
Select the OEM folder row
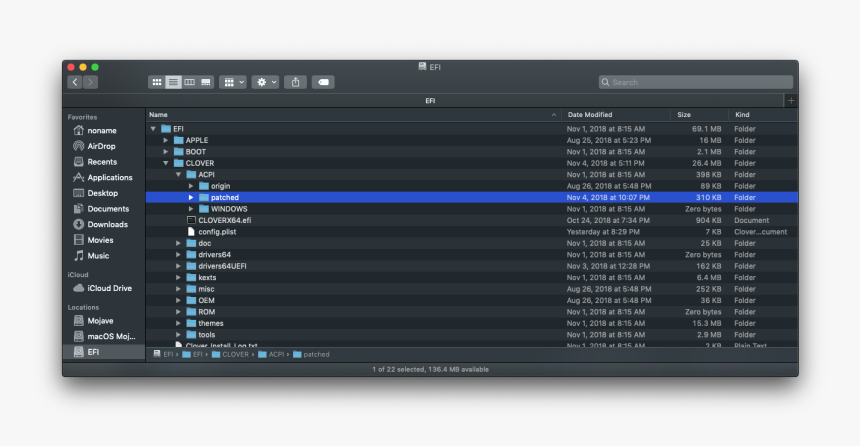coord(472,301)
